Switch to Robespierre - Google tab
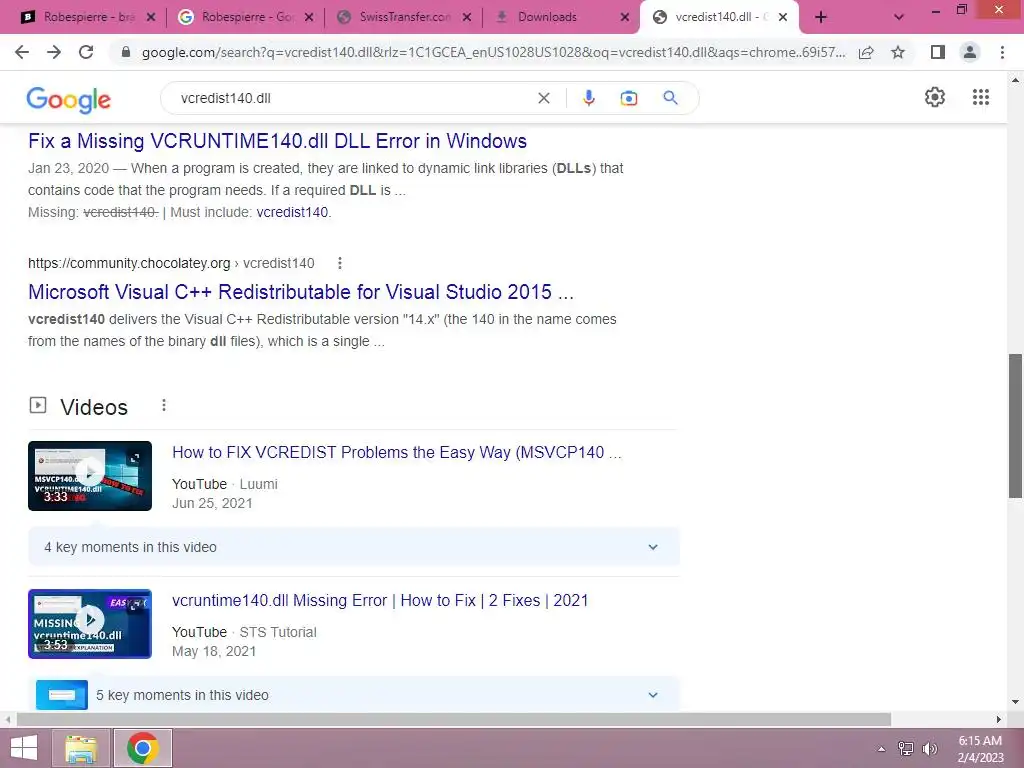The width and height of the screenshot is (1024, 768). (246, 18)
